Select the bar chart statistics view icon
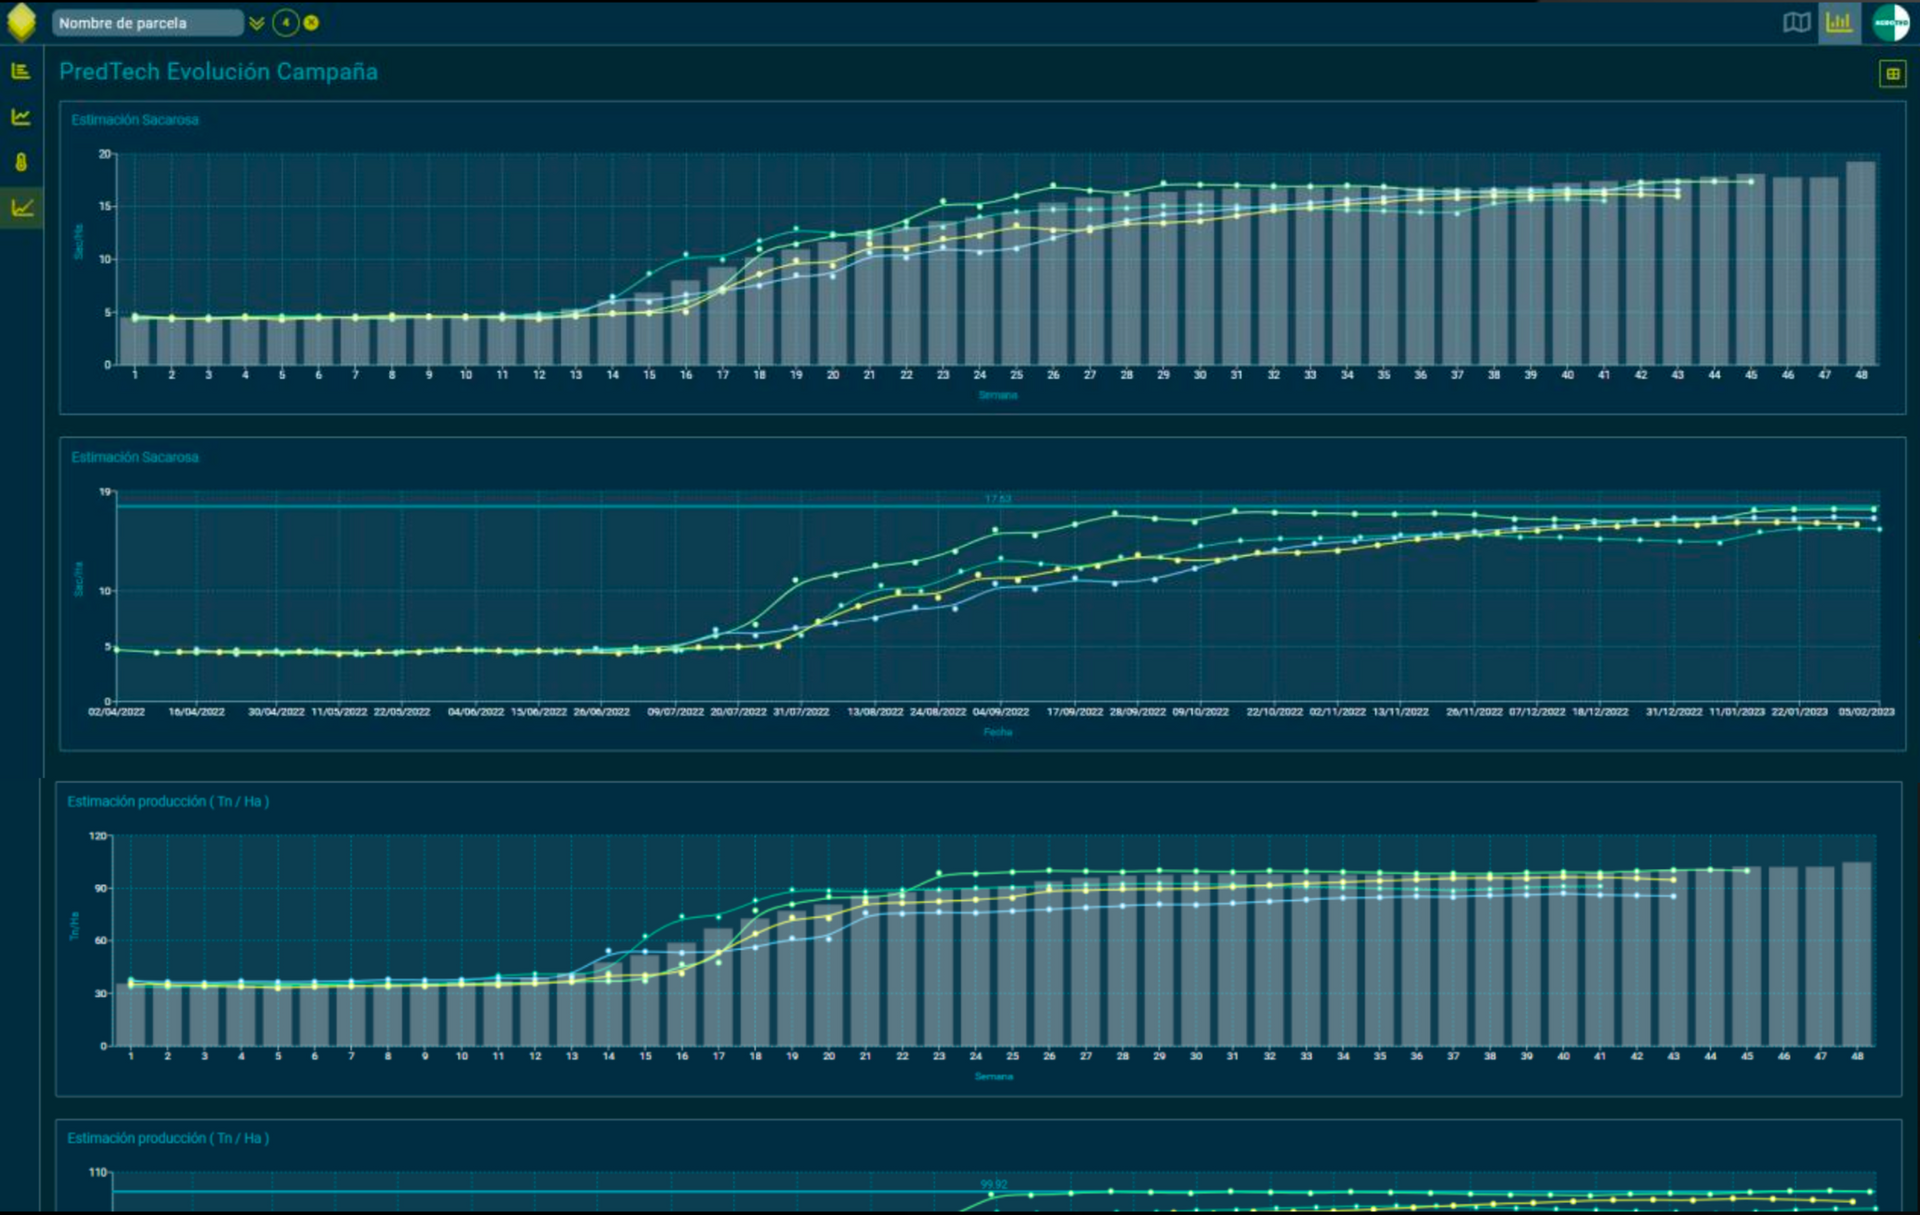Viewport: 1920px width, 1215px height. pyautogui.click(x=1839, y=22)
